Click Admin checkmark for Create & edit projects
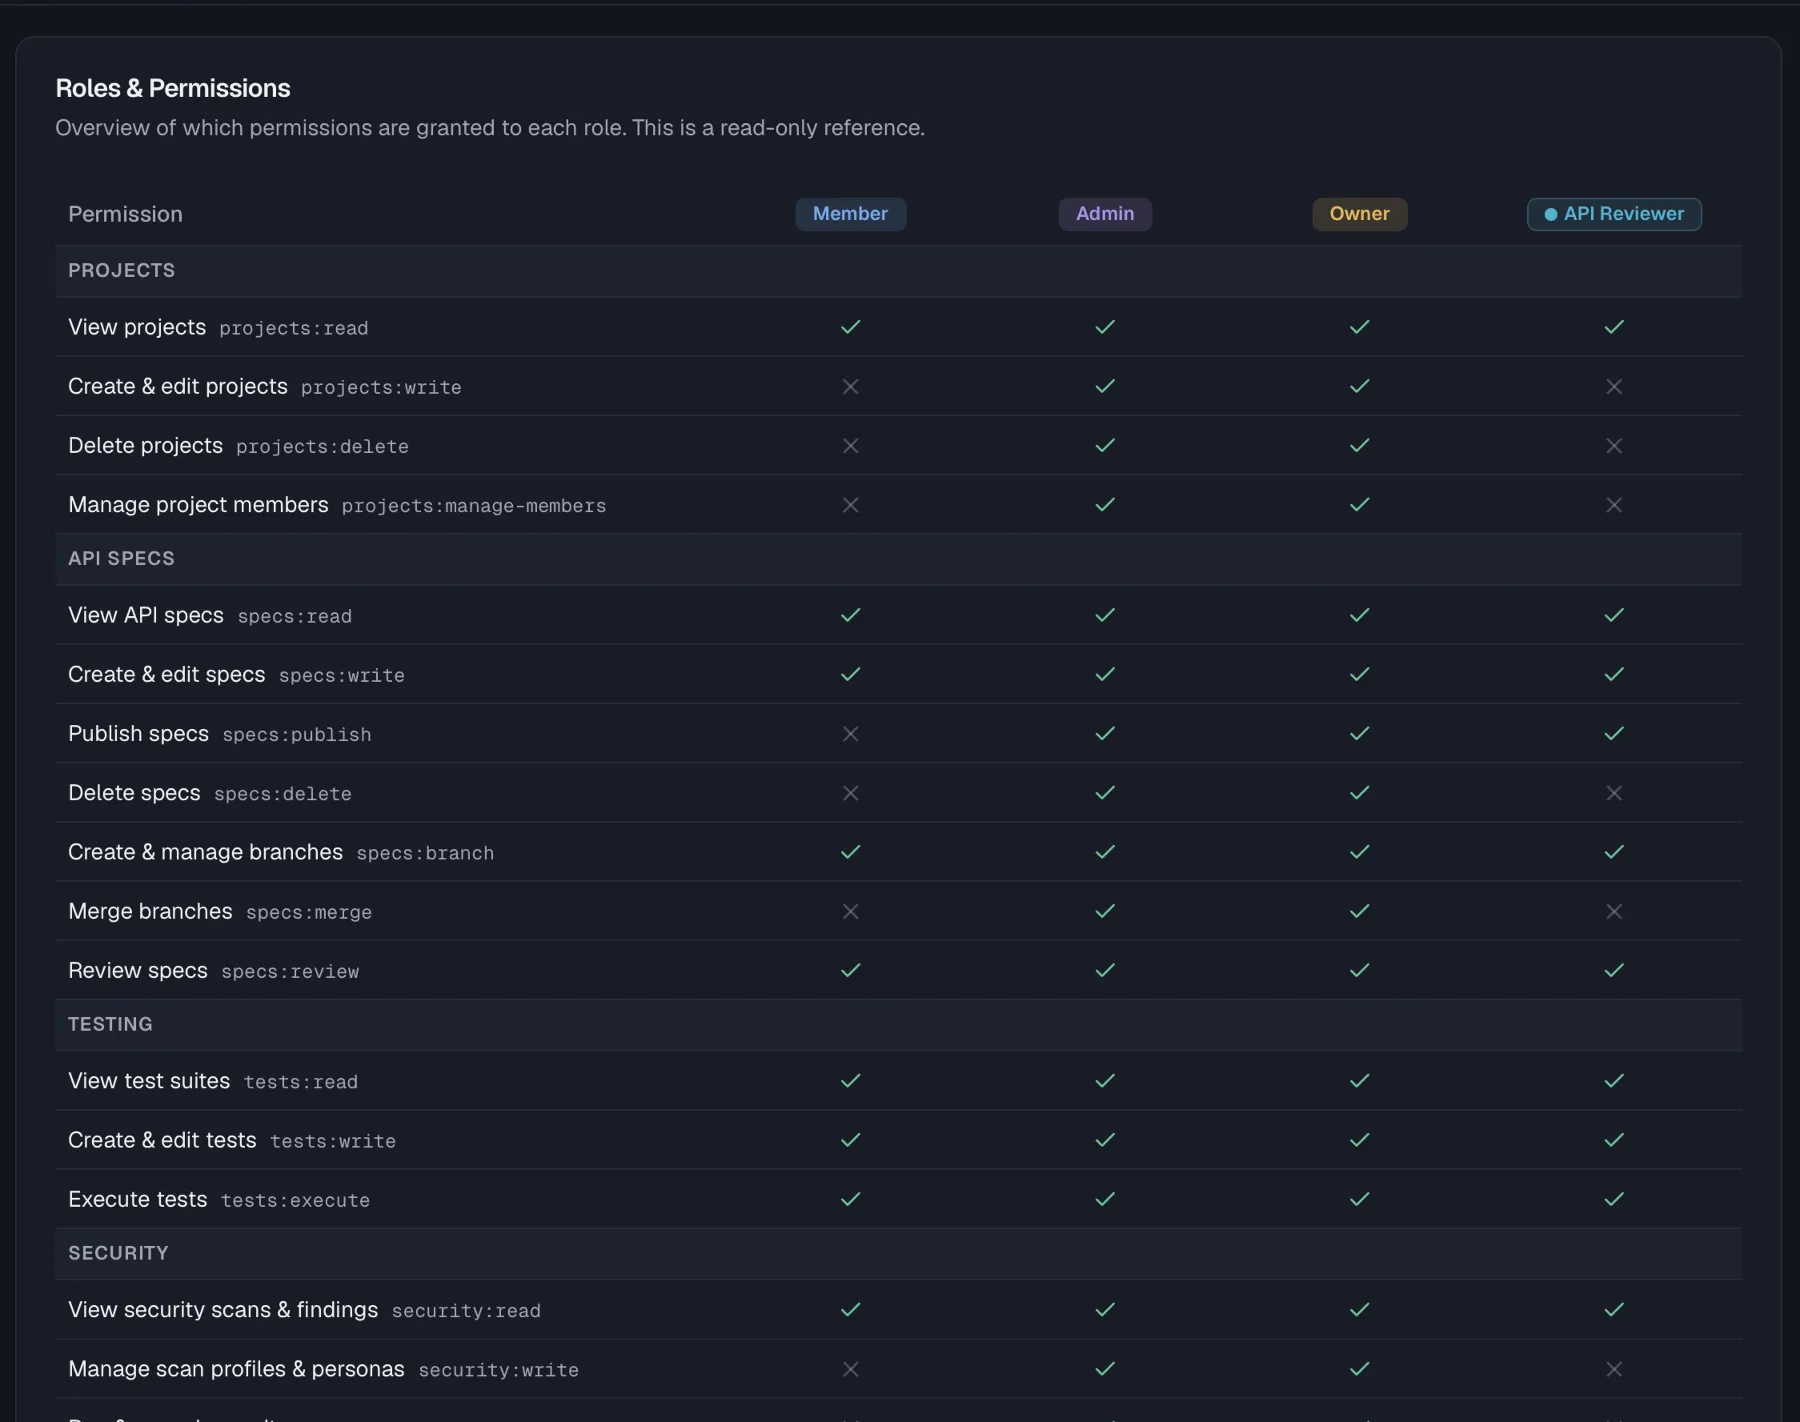1800x1422 pixels. (x=1105, y=386)
